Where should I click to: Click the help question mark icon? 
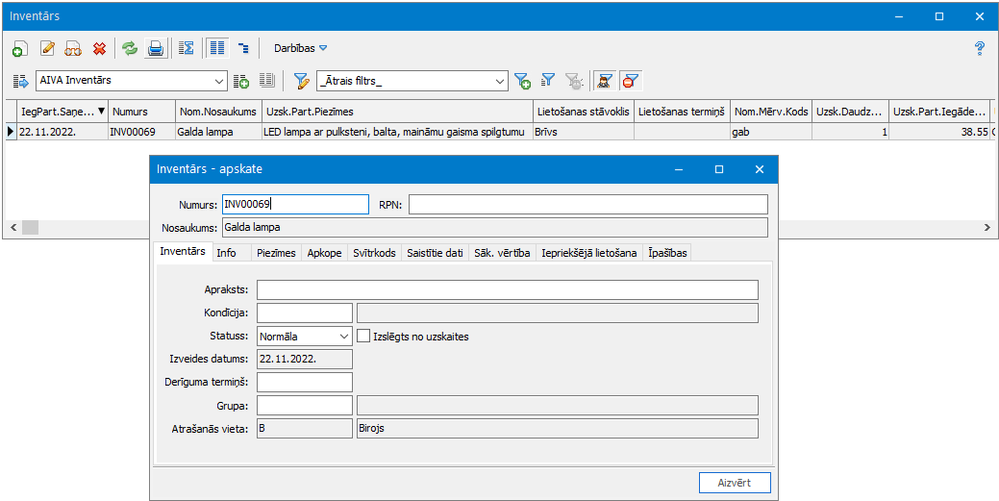click(979, 48)
